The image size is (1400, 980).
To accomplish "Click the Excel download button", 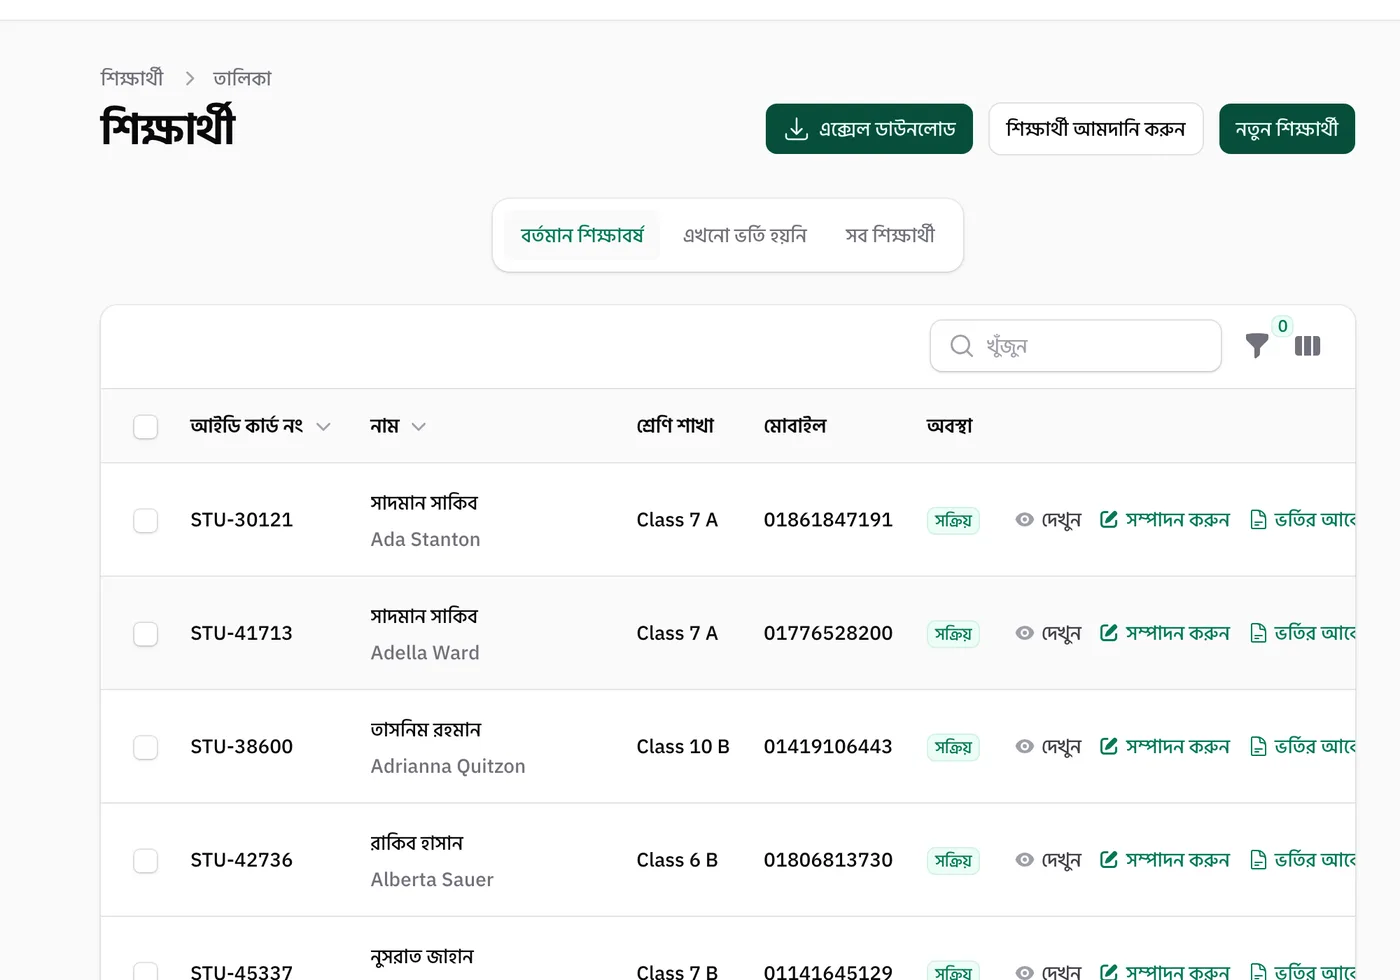I will (869, 129).
